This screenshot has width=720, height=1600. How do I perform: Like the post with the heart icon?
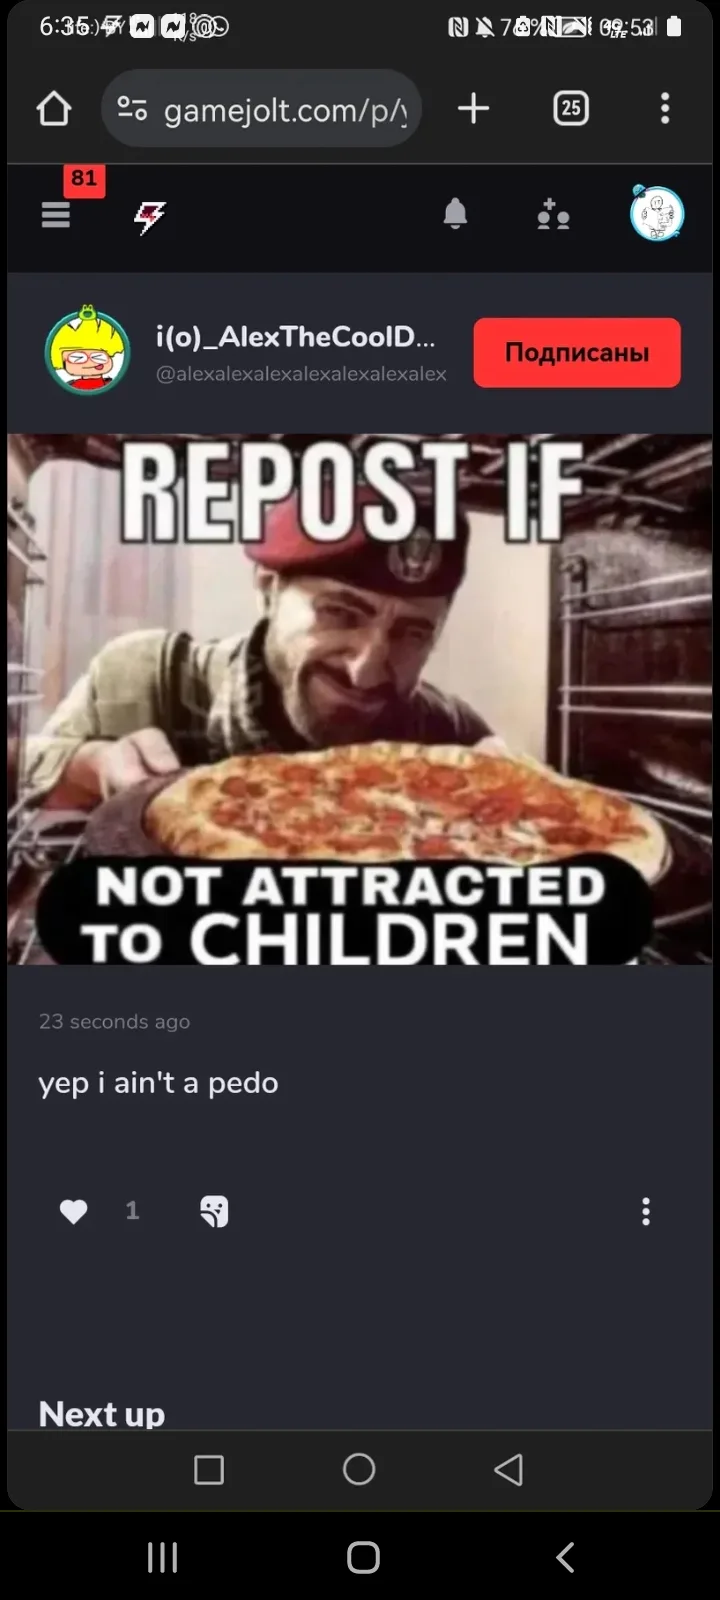click(x=73, y=1211)
